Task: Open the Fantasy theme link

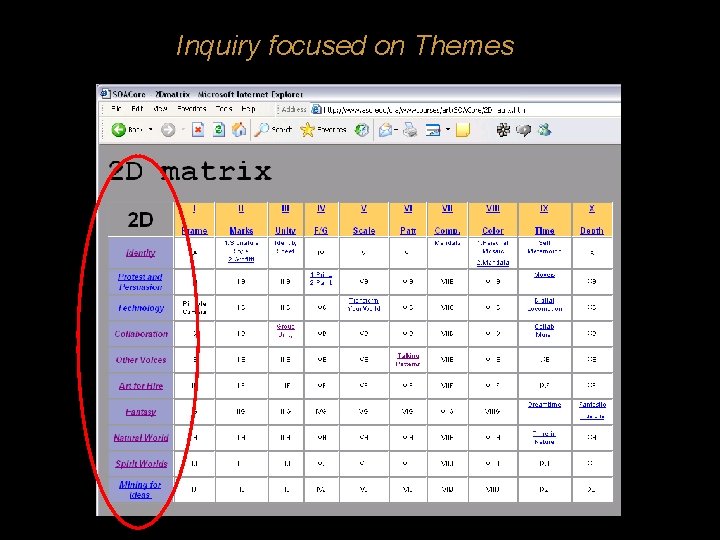Action: point(141,412)
